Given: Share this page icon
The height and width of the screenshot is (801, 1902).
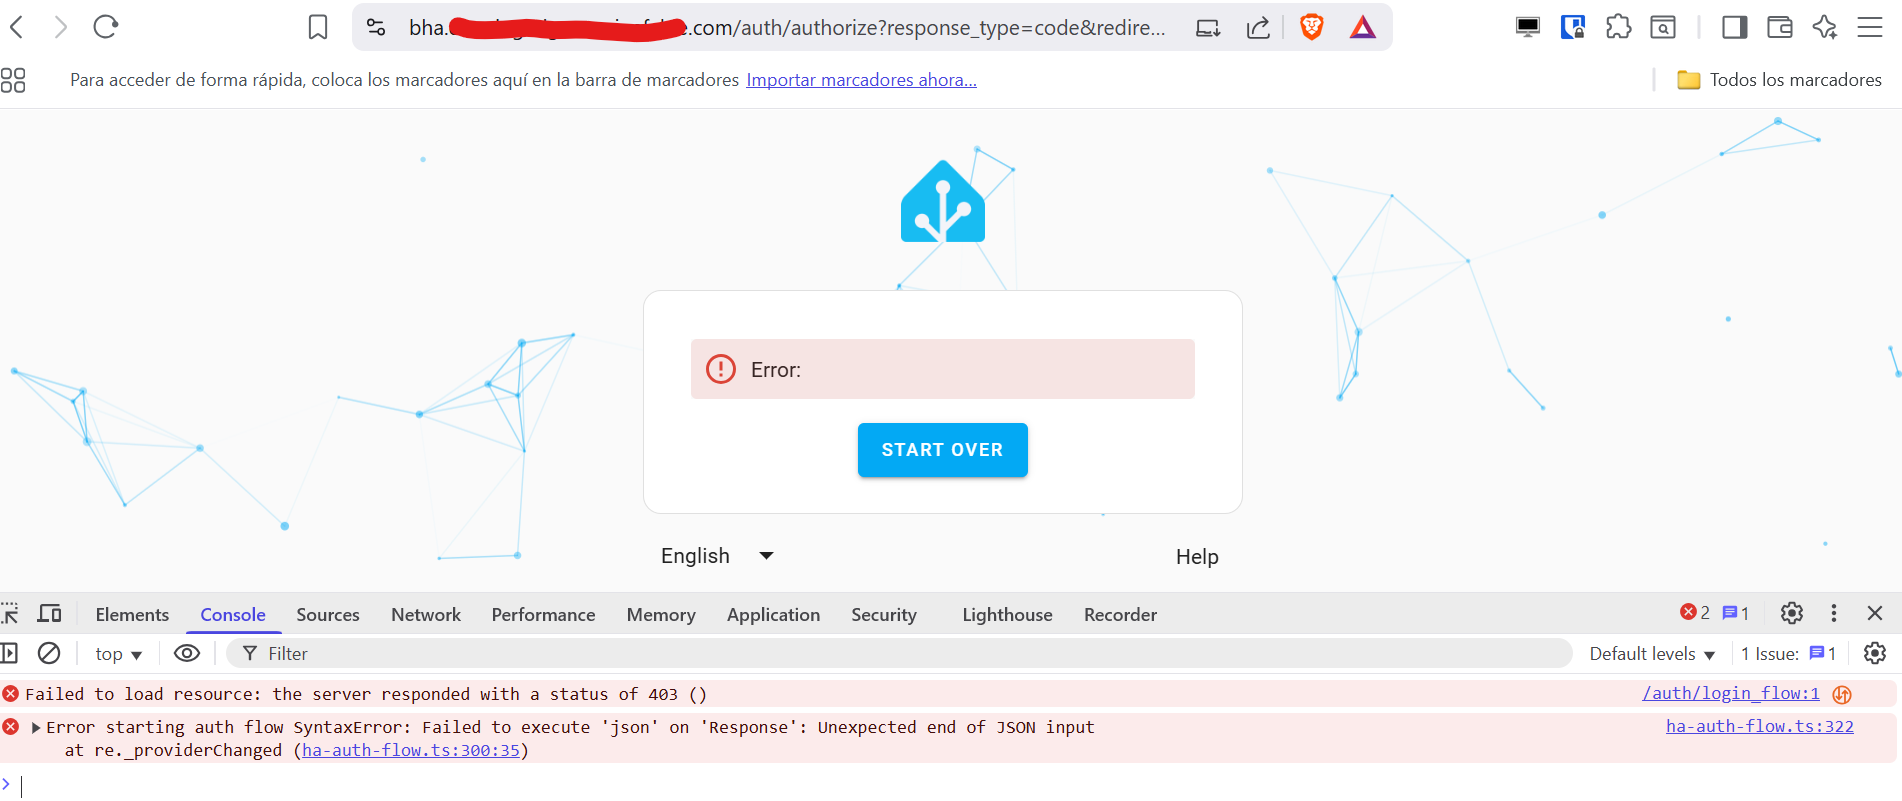Looking at the screenshot, I should click(1258, 28).
